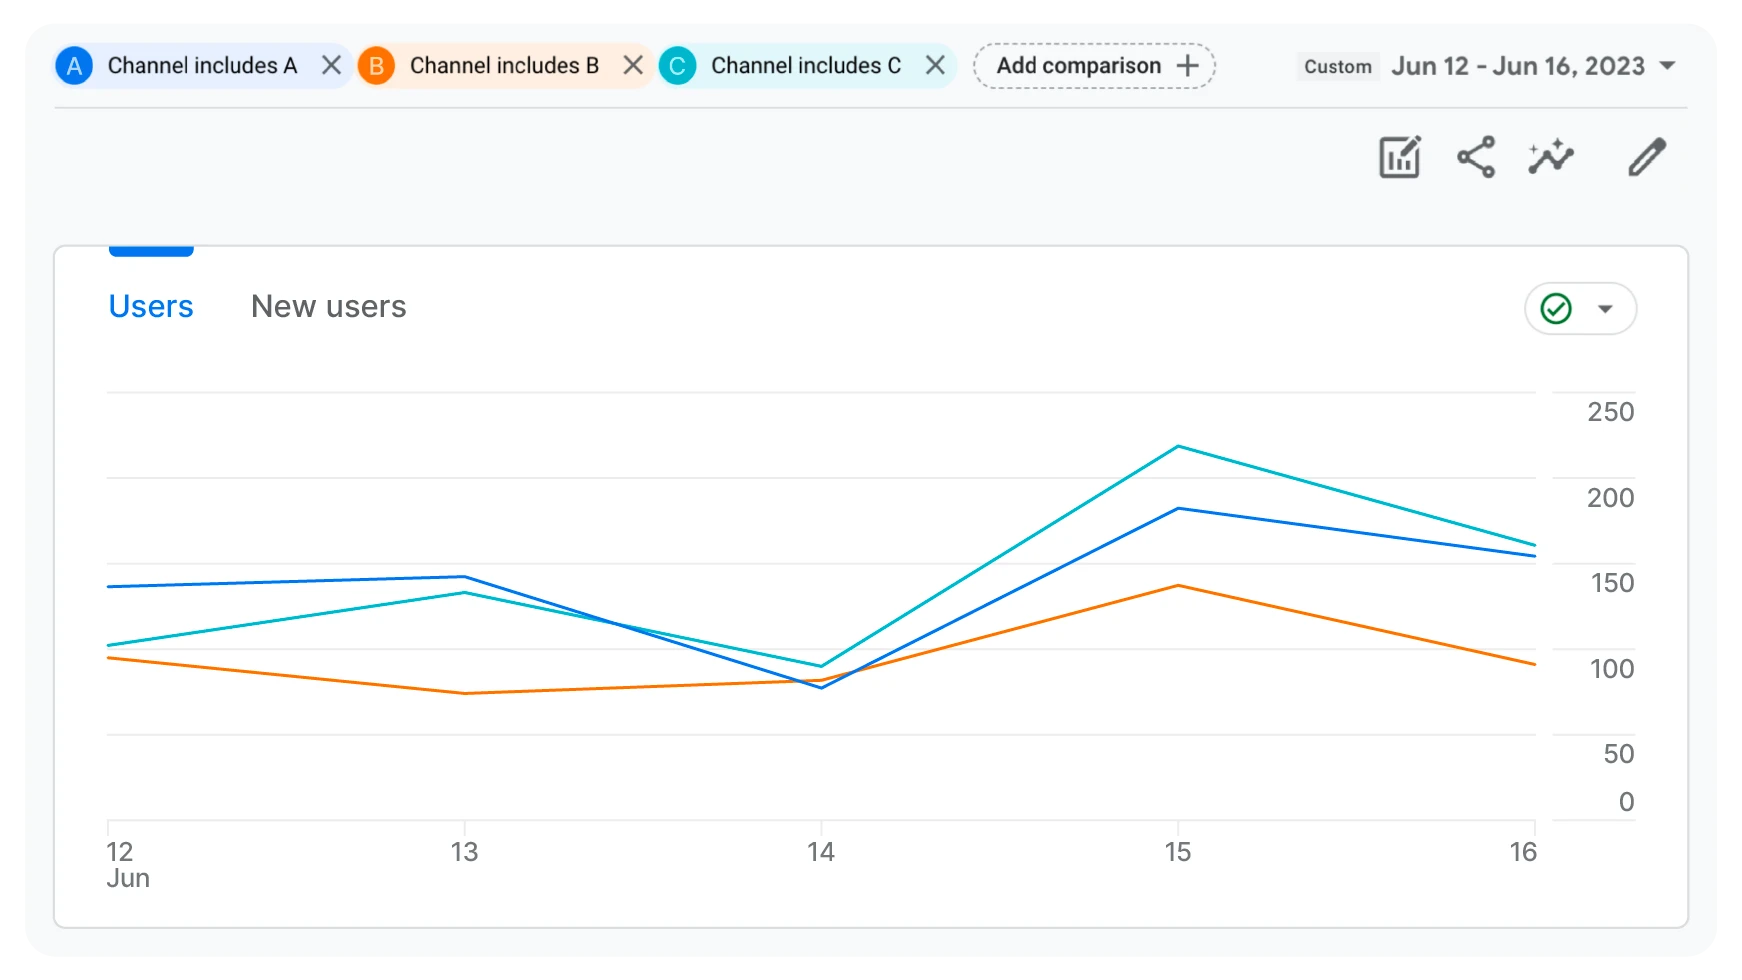Image resolution: width=1742 pixels, height=980 pixels.
Task: Open the Insights sparkle icon
Action: [x=1551, y=158]
